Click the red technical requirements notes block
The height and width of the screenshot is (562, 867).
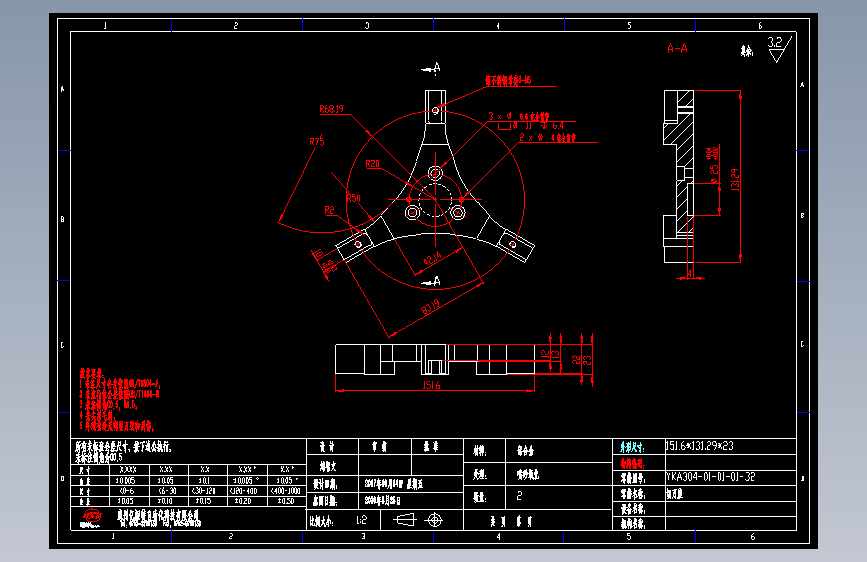coord(119,399)
